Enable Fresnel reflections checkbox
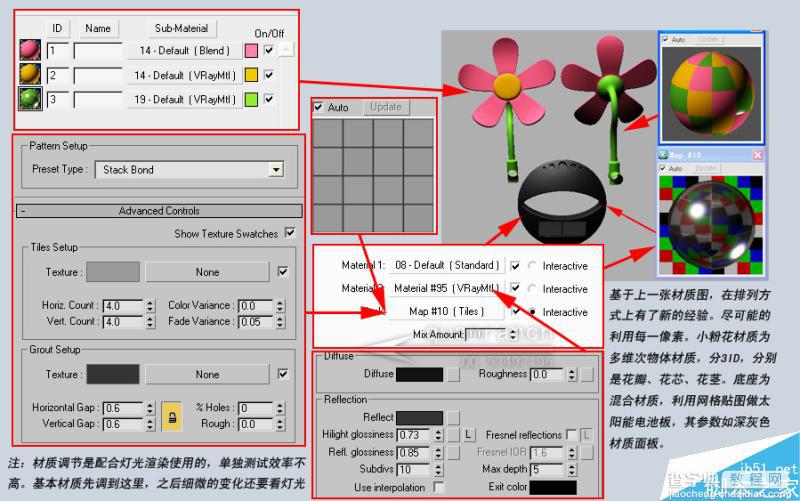The width and height of the screenshot is (800, 501). 571,435
